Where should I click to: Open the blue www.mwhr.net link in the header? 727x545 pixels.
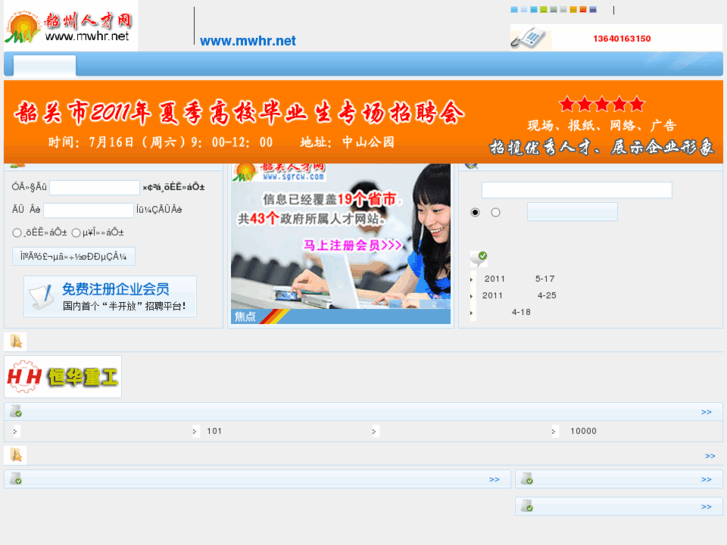(248, 41)
